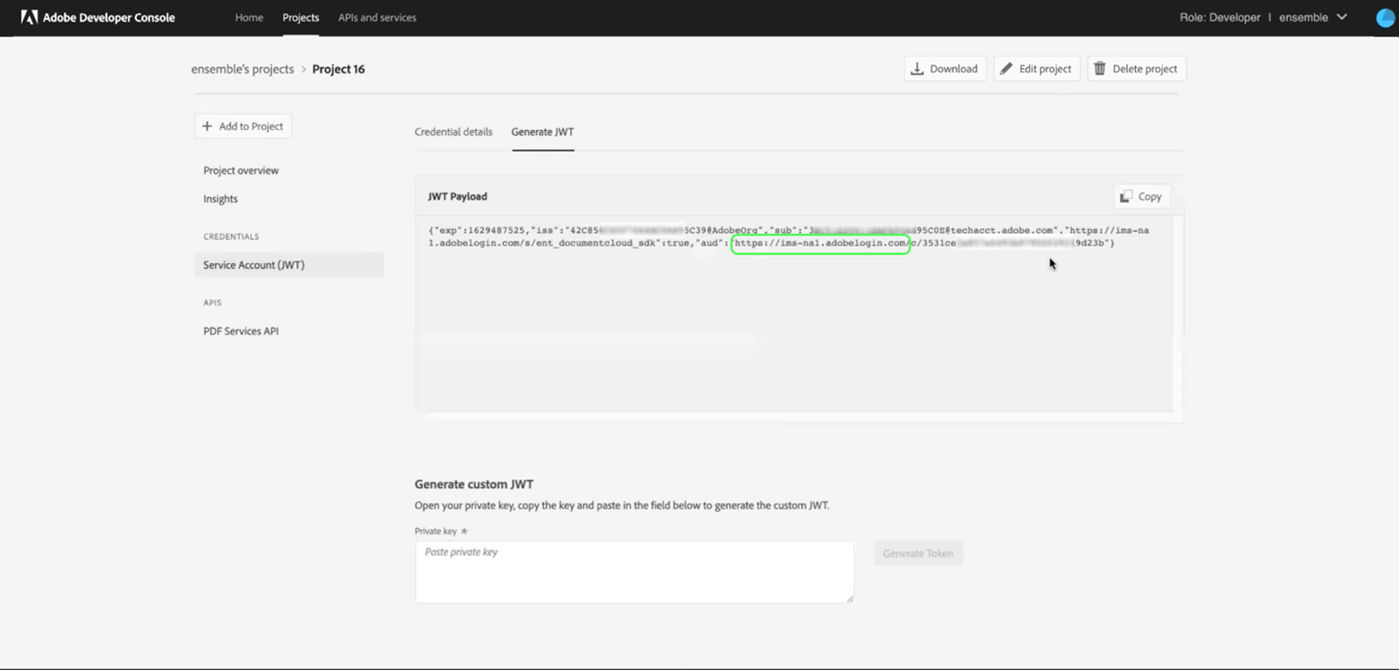Click the Download icon
This screenshot has width=1399, height=670.
(917, 69)
